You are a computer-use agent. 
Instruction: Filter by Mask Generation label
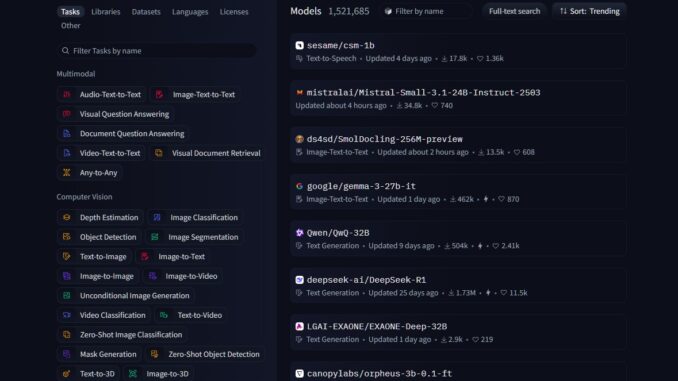click(108, 354)
